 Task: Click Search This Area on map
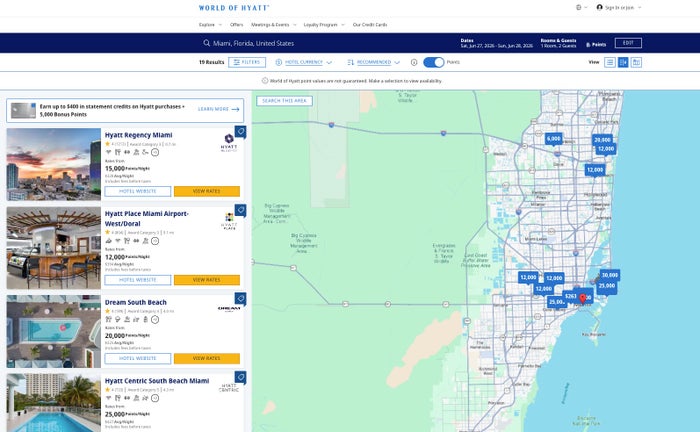pyautogui.click(x=284, y=101)
